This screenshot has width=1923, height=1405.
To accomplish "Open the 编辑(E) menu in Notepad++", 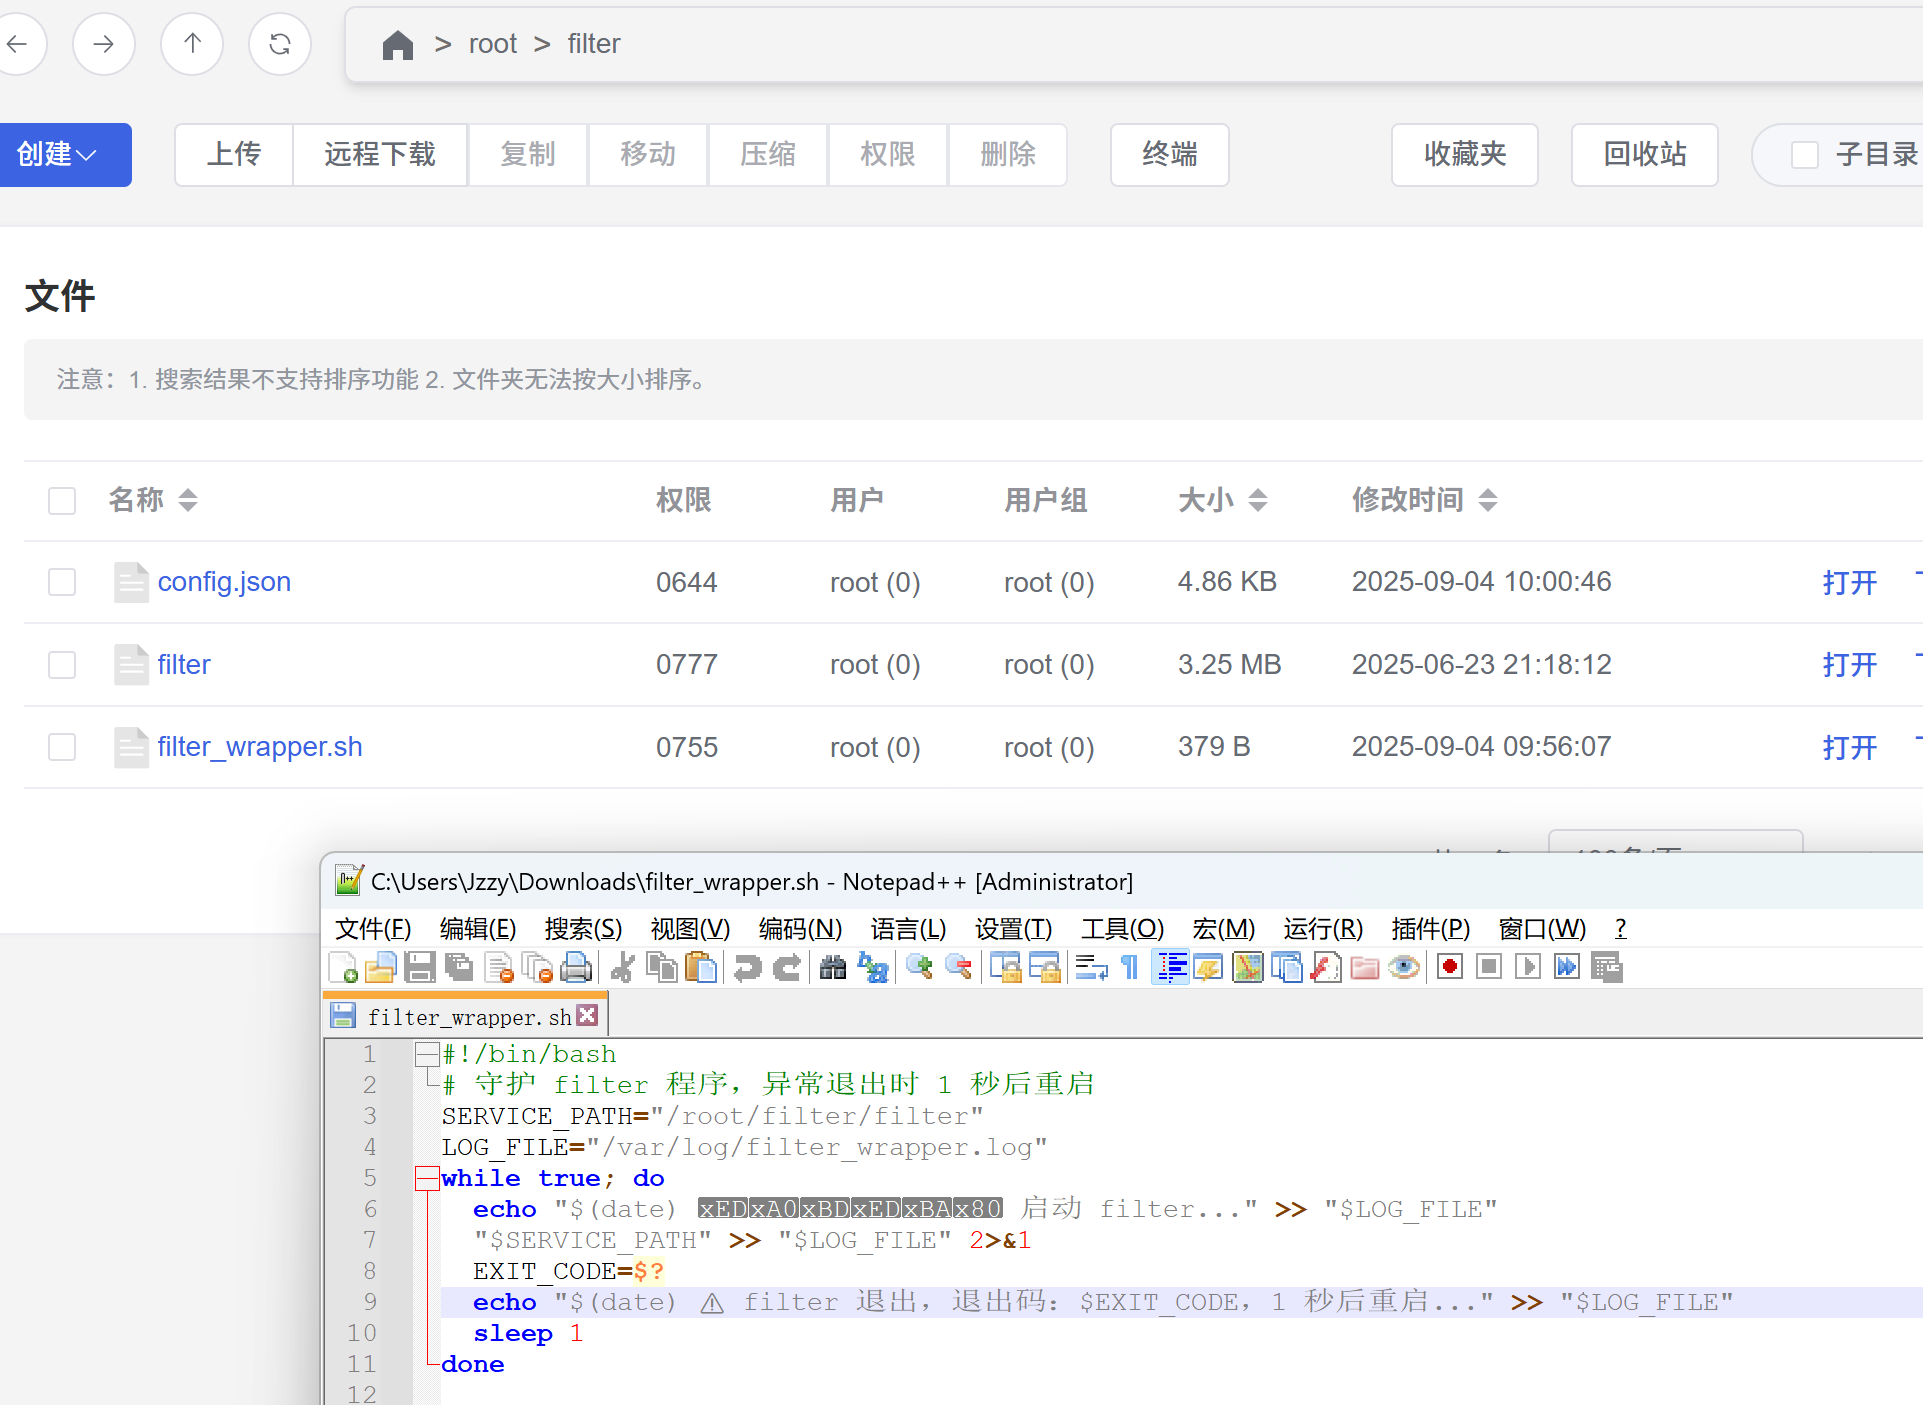I will click(478, 929).
